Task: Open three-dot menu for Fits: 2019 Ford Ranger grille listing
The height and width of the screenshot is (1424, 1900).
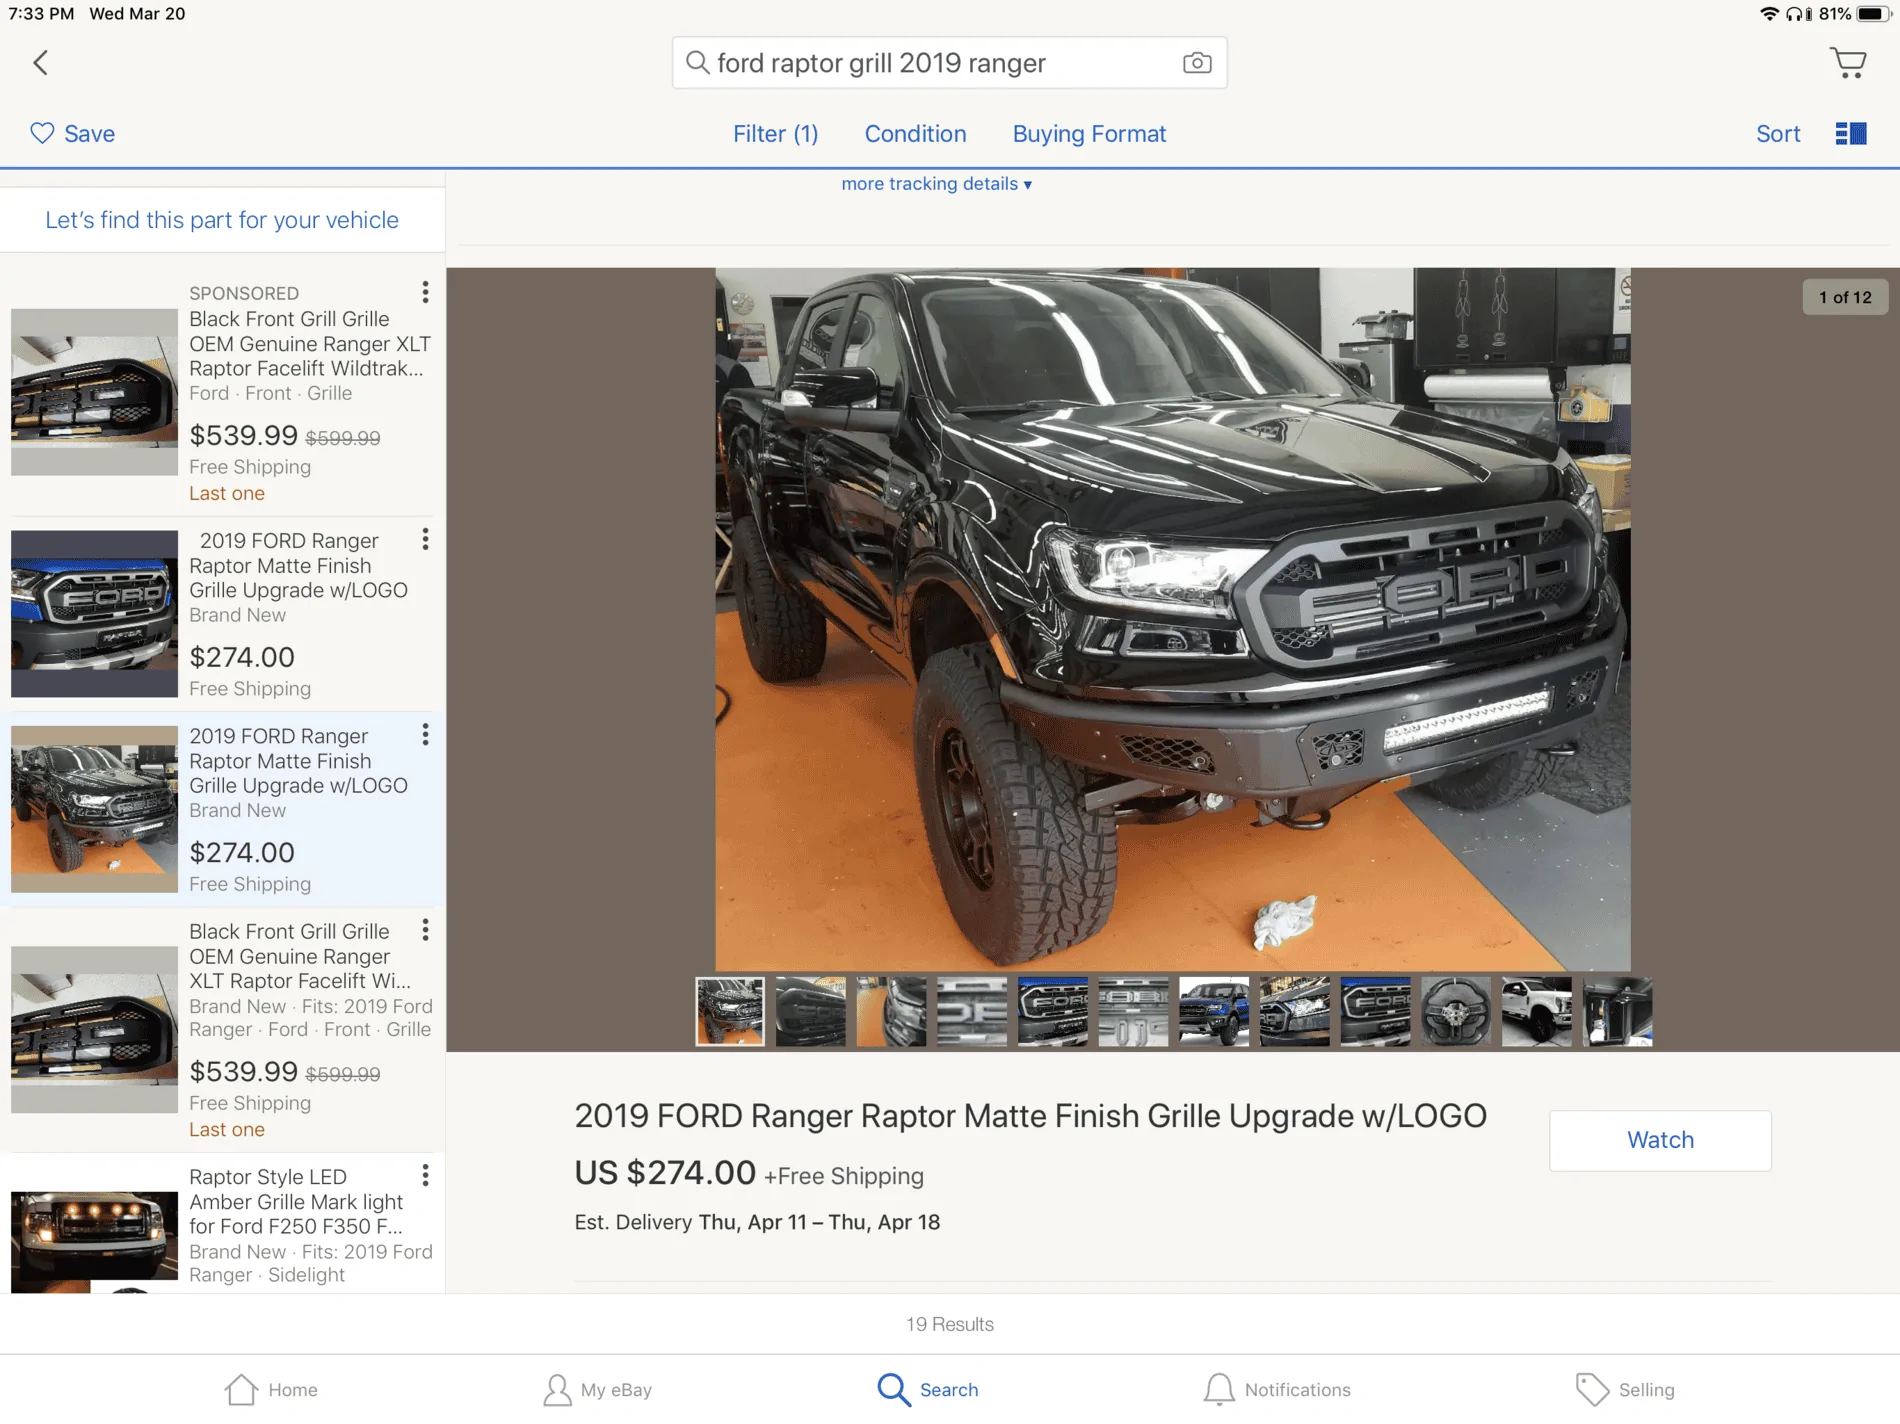Action: pyautogui.click(x=425, y=930)
